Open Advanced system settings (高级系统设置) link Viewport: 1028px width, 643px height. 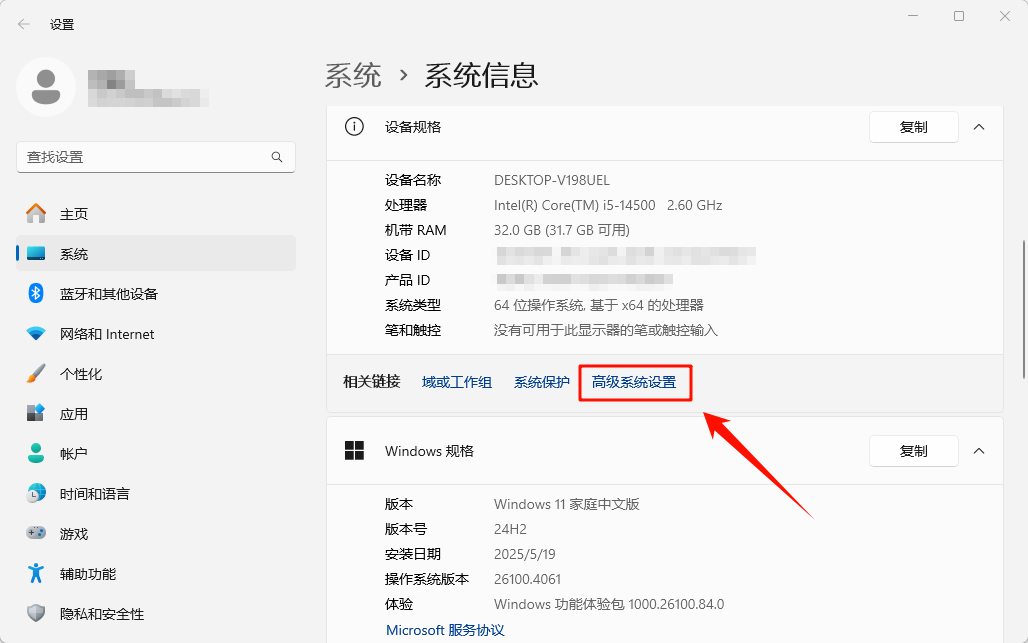point(634,382)
